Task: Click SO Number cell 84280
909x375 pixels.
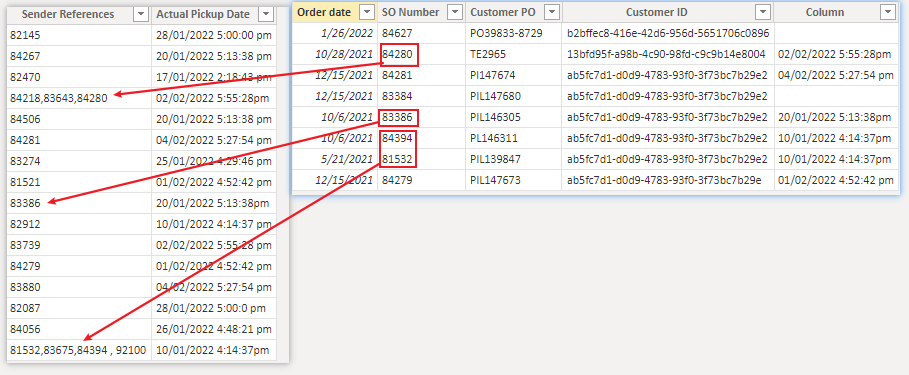Action: pyautogui.click(x=421, y=54)
